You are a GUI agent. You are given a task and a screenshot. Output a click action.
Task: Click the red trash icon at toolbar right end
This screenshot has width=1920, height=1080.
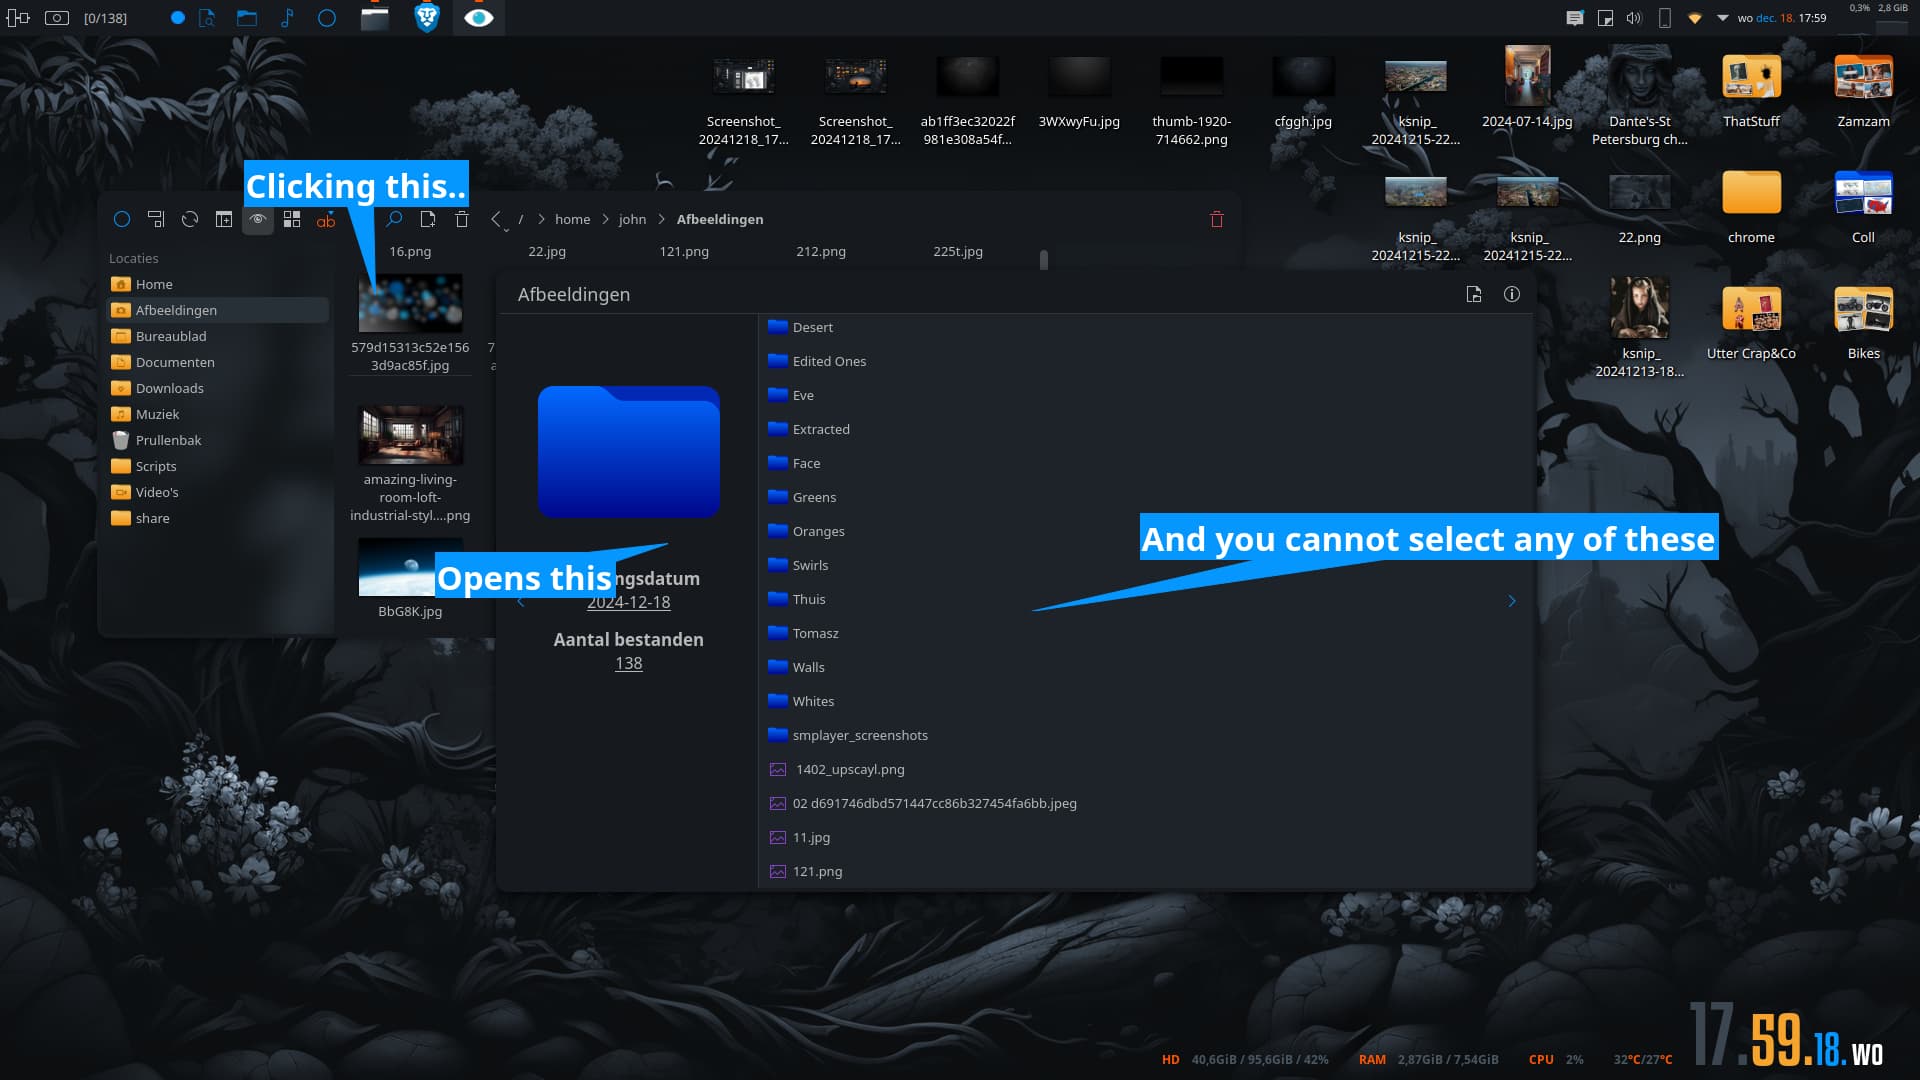point(1217,219)
